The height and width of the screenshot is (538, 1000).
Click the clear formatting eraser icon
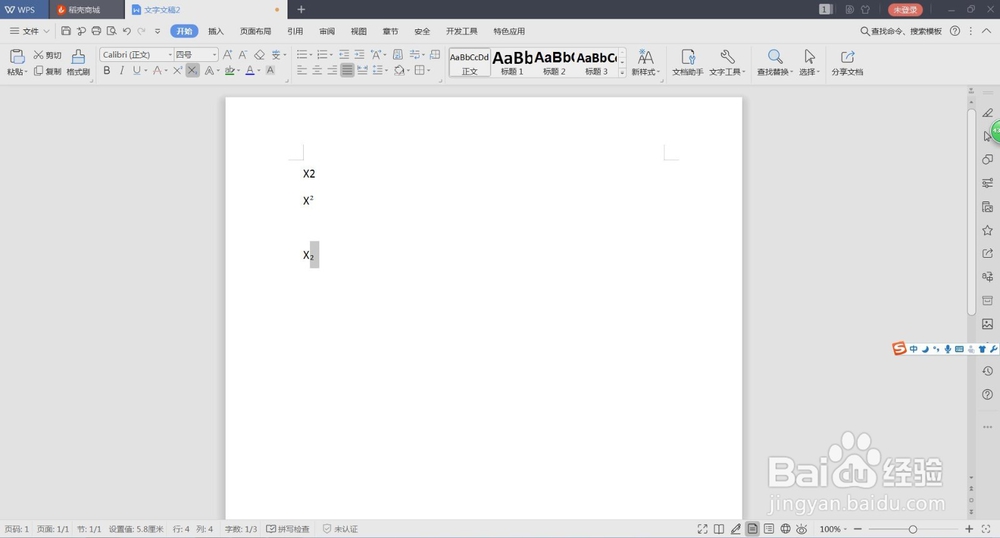pos(260,55)
